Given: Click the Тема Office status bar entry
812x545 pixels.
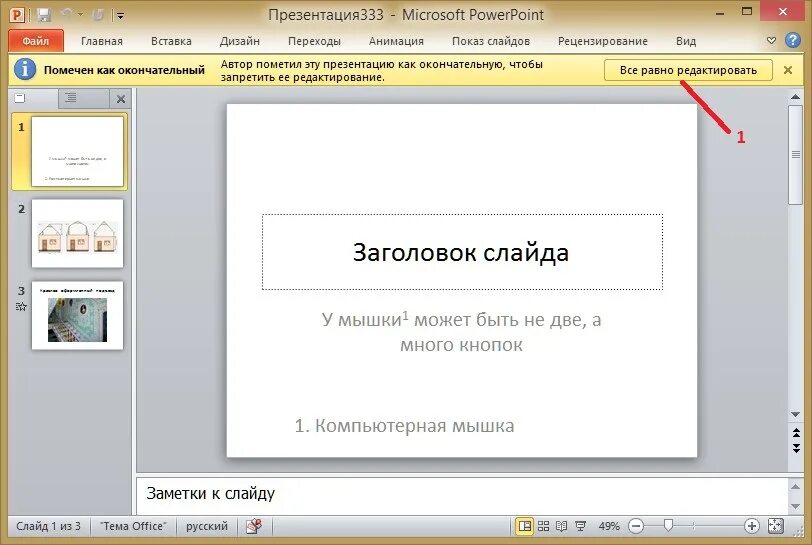Looking at the screenshot, I should 133,526.
